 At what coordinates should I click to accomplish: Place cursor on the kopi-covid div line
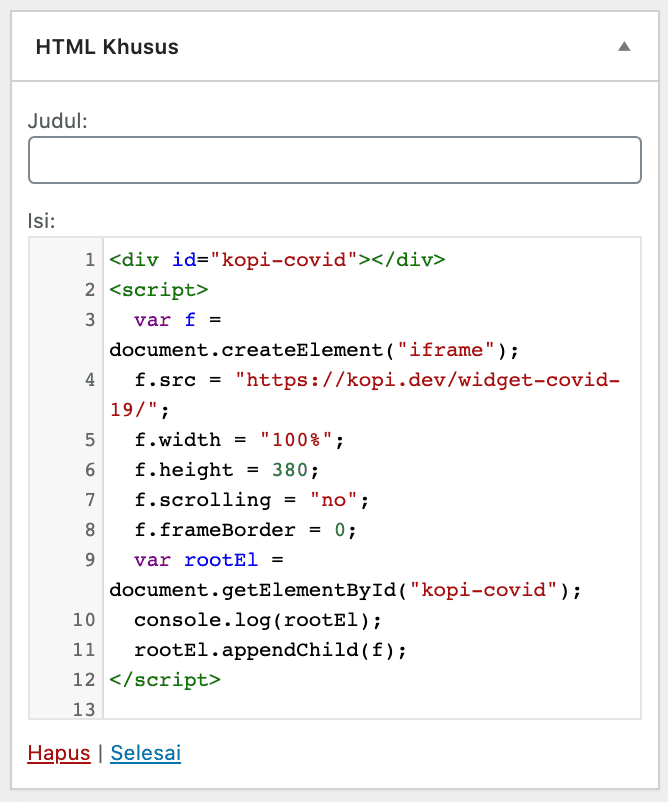(276, 260)
